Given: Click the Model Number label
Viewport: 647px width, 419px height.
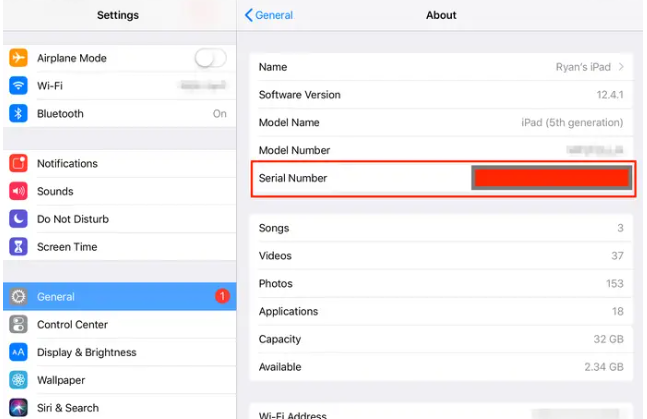Looking at the screenshot, I should coord(294,150).
